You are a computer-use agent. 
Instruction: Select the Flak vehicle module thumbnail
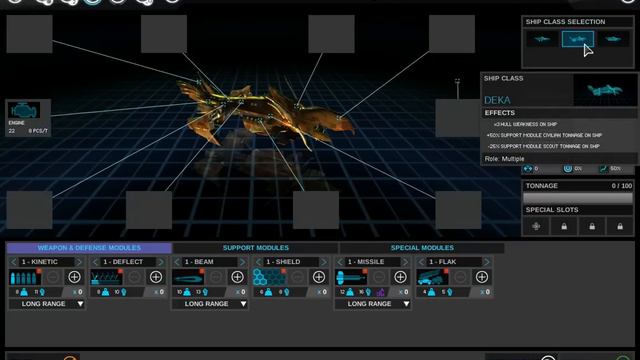point(433,277)
